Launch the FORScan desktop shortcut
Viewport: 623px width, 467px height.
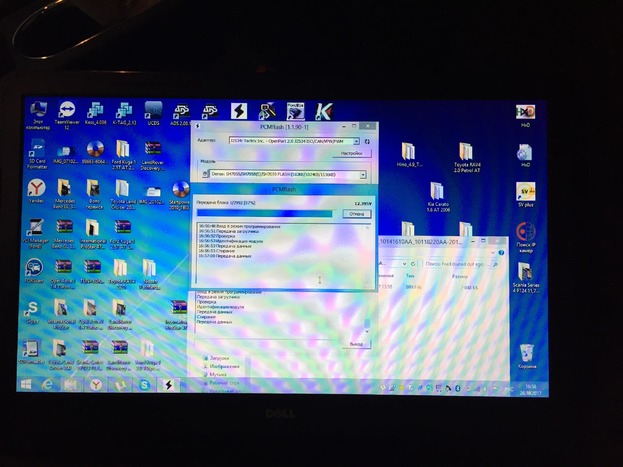click(x=34, y=269)
